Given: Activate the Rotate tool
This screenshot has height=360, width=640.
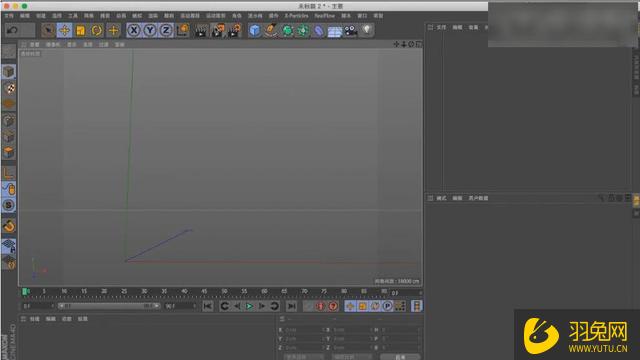Looking at the screenshot, I should click(97, 30).
